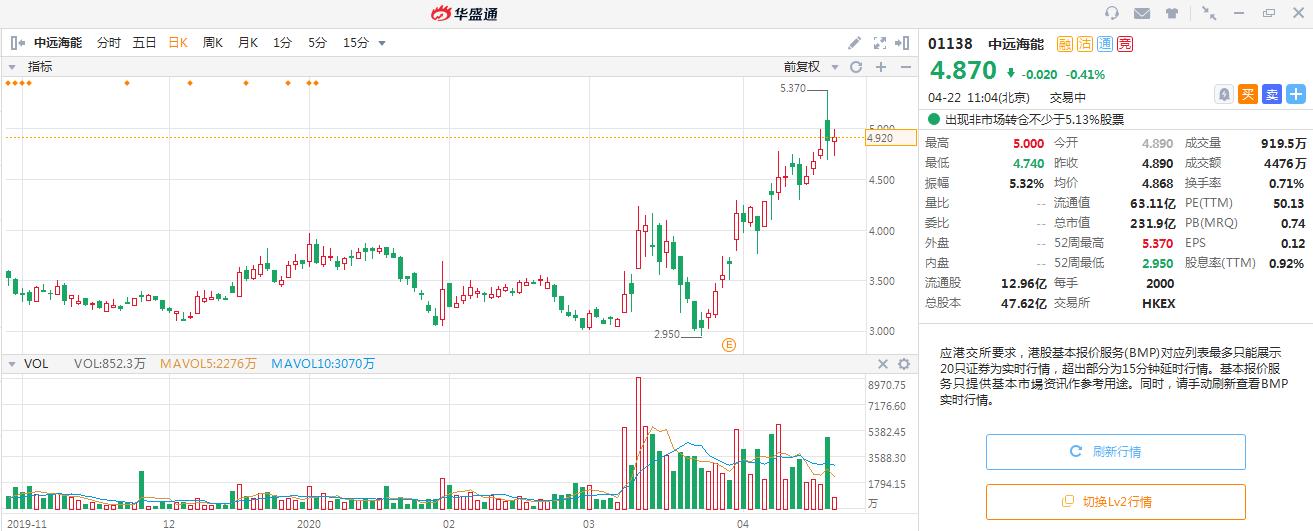Select the 月K monthly candlestick tab
Viewport: 1313px width, 531px height.
tap(247, 43)
